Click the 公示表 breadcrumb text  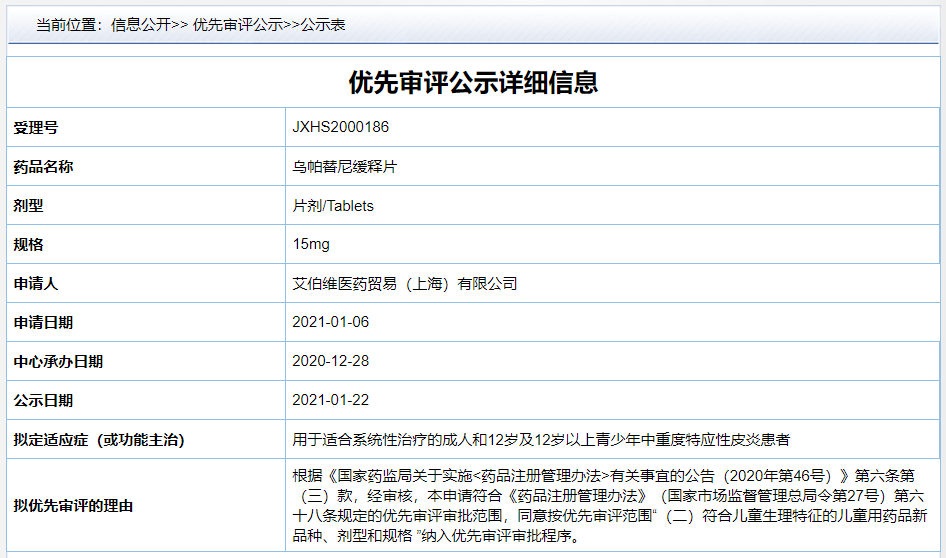coord(323,25)
